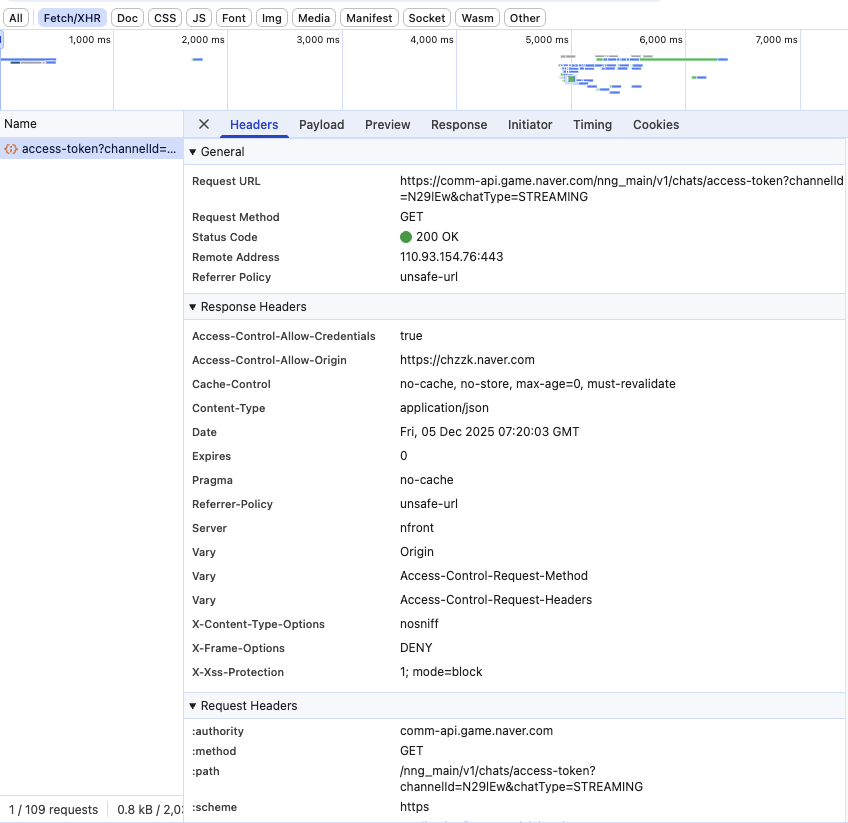Filter requests by Socket type
The height and width of the screenshot is (823, 848).
[427, 18]
